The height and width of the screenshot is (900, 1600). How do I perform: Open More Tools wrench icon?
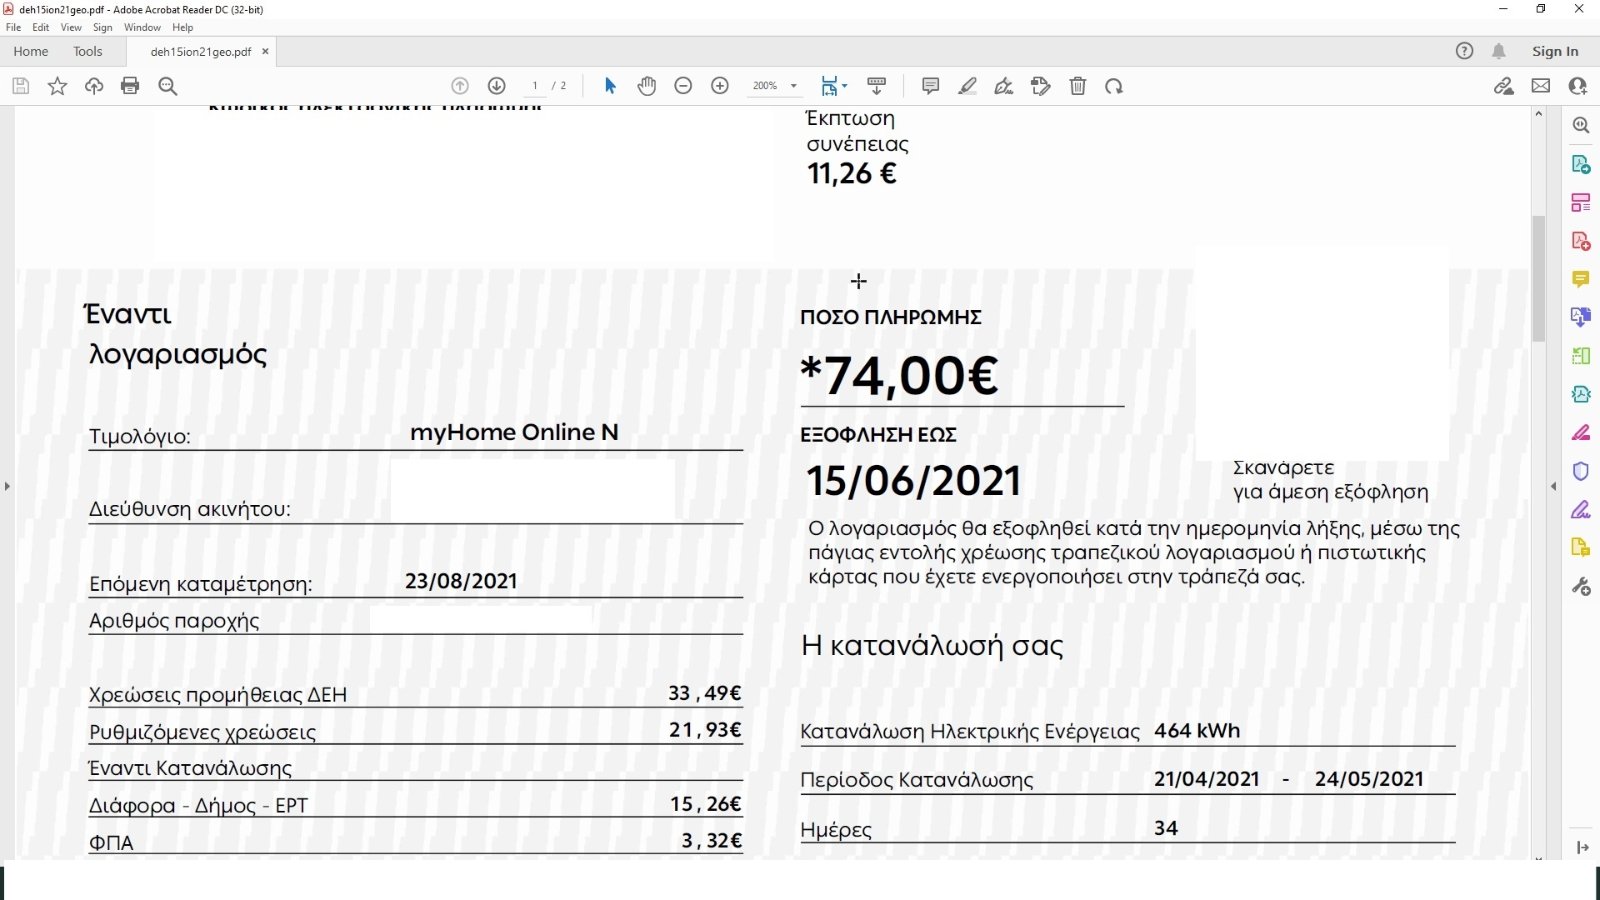pos(1581,587)
